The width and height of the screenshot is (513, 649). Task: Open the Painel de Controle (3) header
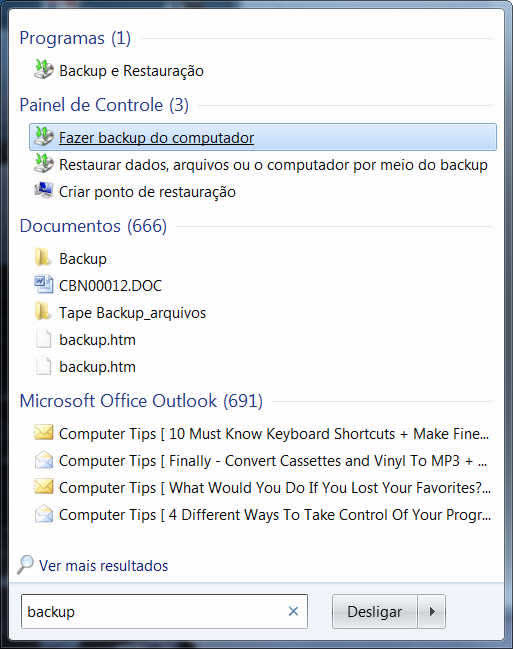pyautogui.click(x=104, y=105)
